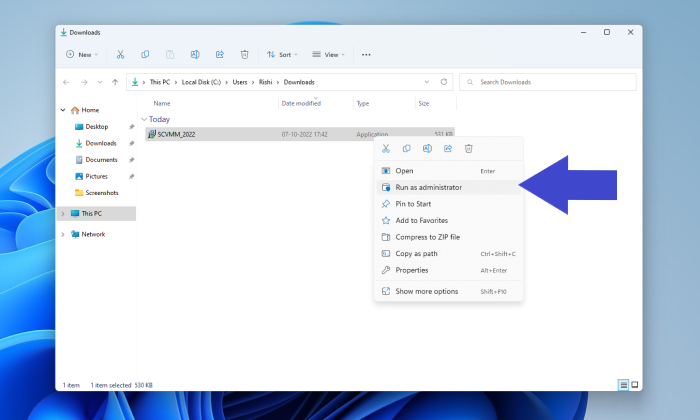Viewport: 700px width, 420px height.
Task: Sort by the Name column header
Action: tap(162, 104)
